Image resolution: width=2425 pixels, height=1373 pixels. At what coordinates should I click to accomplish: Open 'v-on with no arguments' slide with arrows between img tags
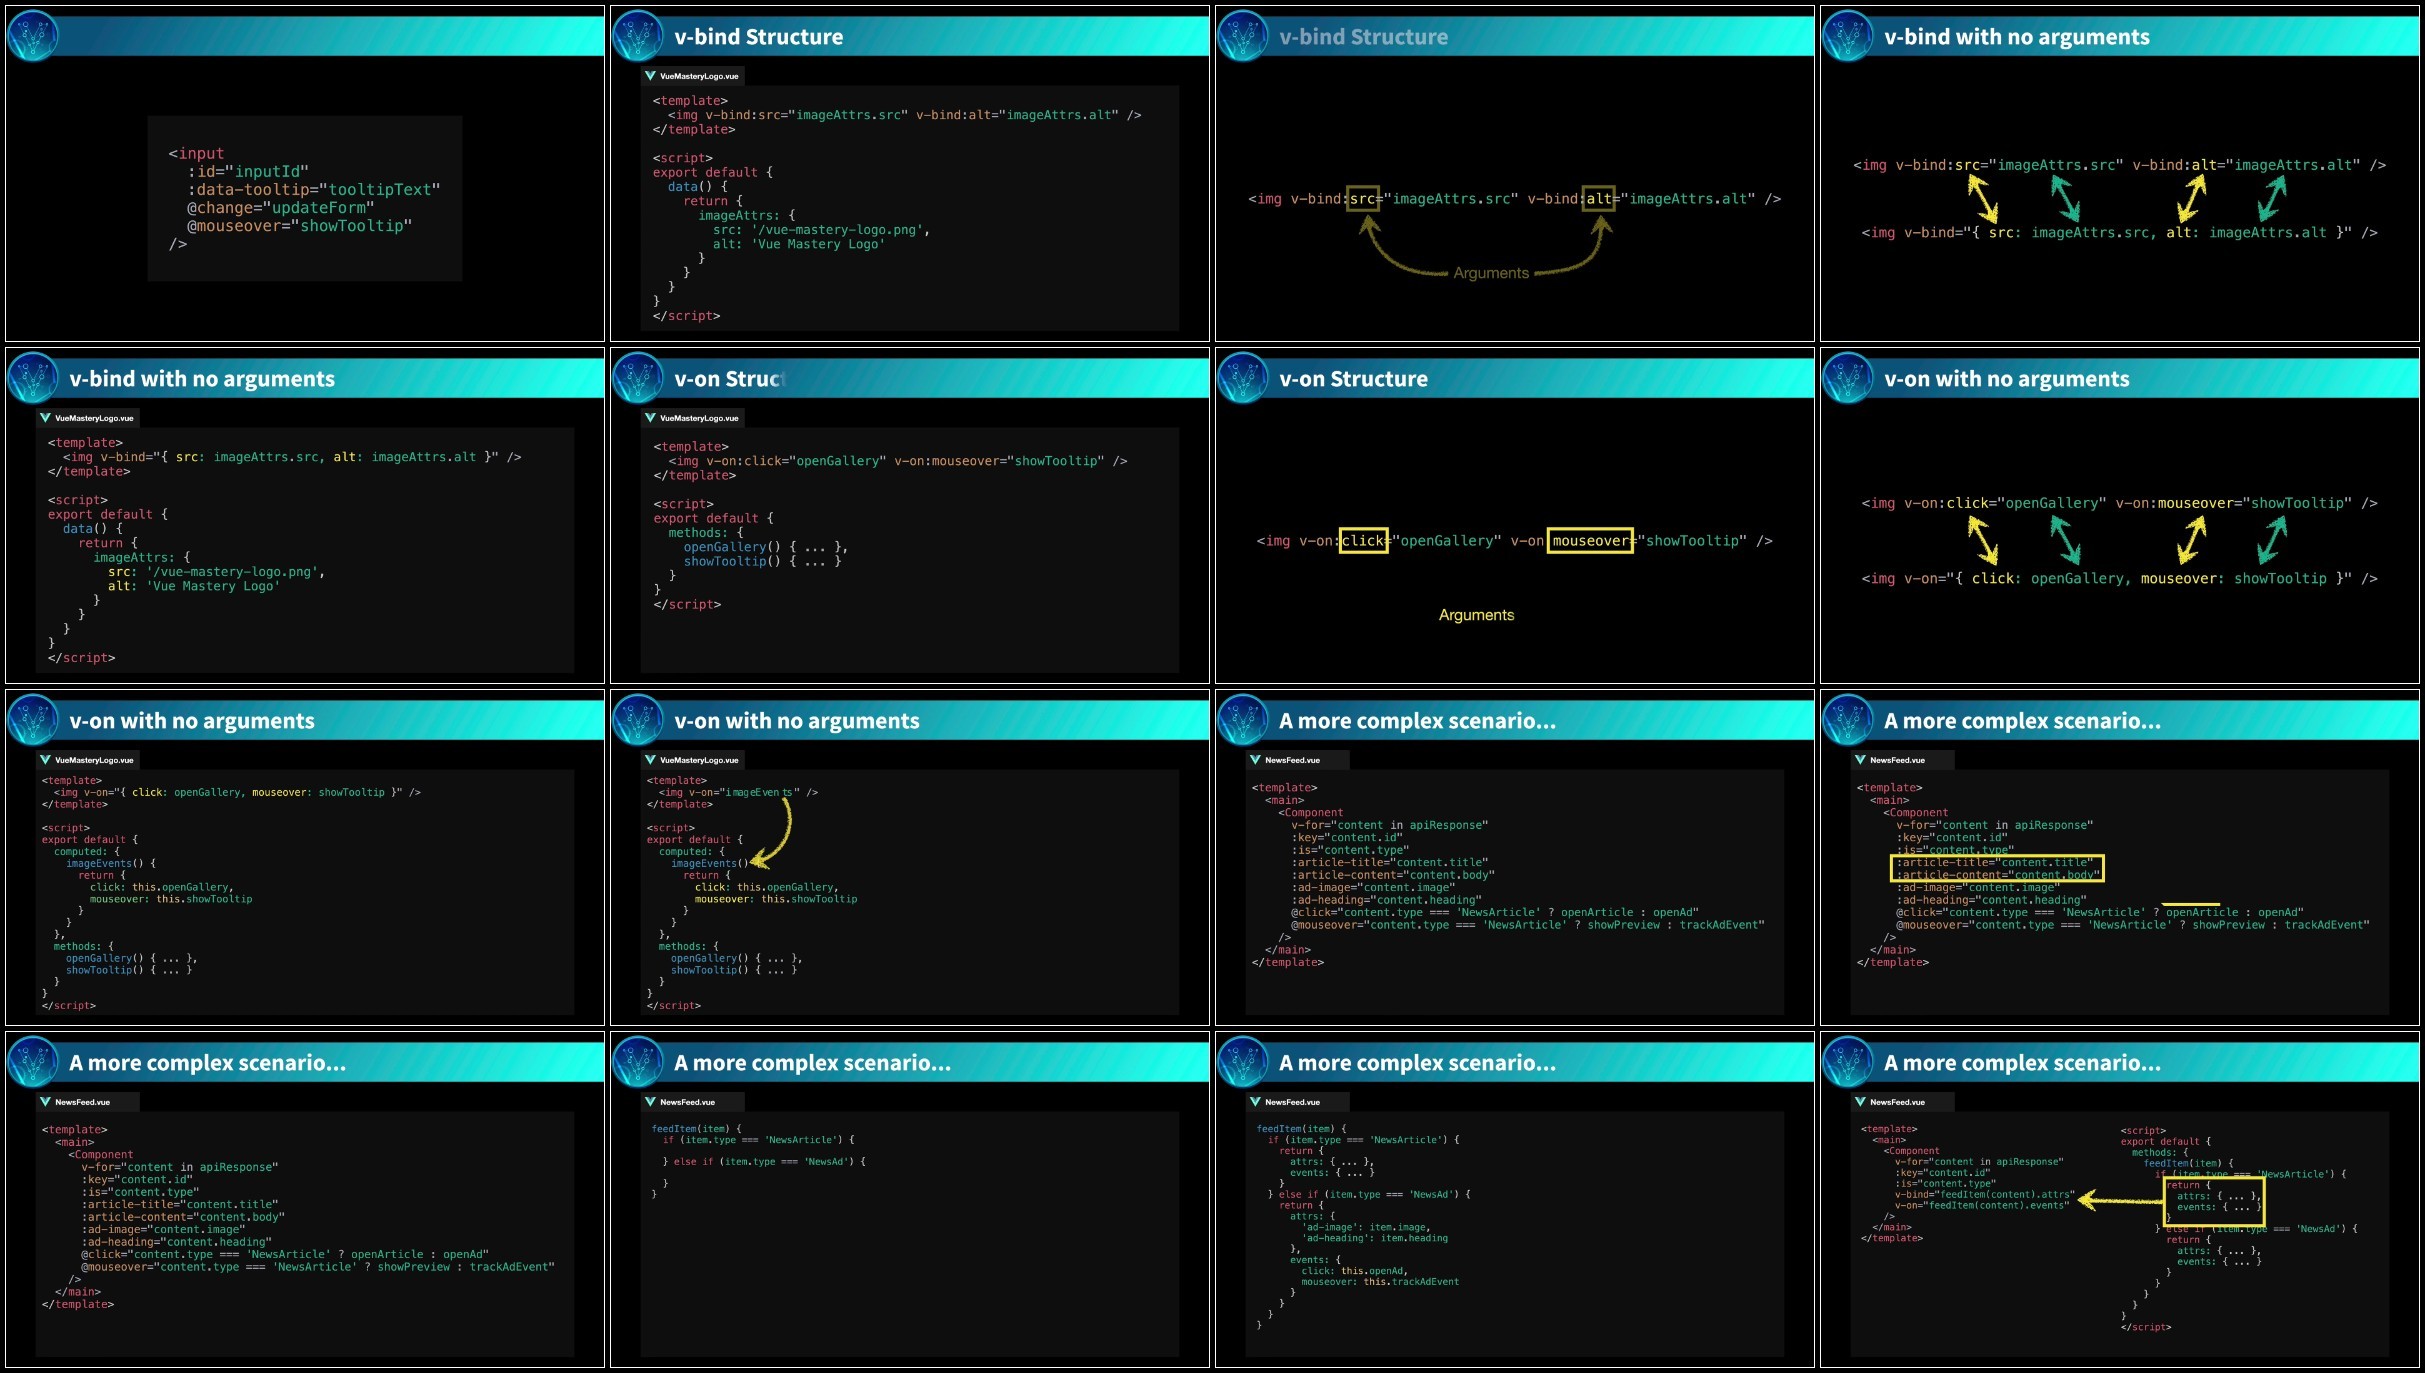tap(2120, 516)
